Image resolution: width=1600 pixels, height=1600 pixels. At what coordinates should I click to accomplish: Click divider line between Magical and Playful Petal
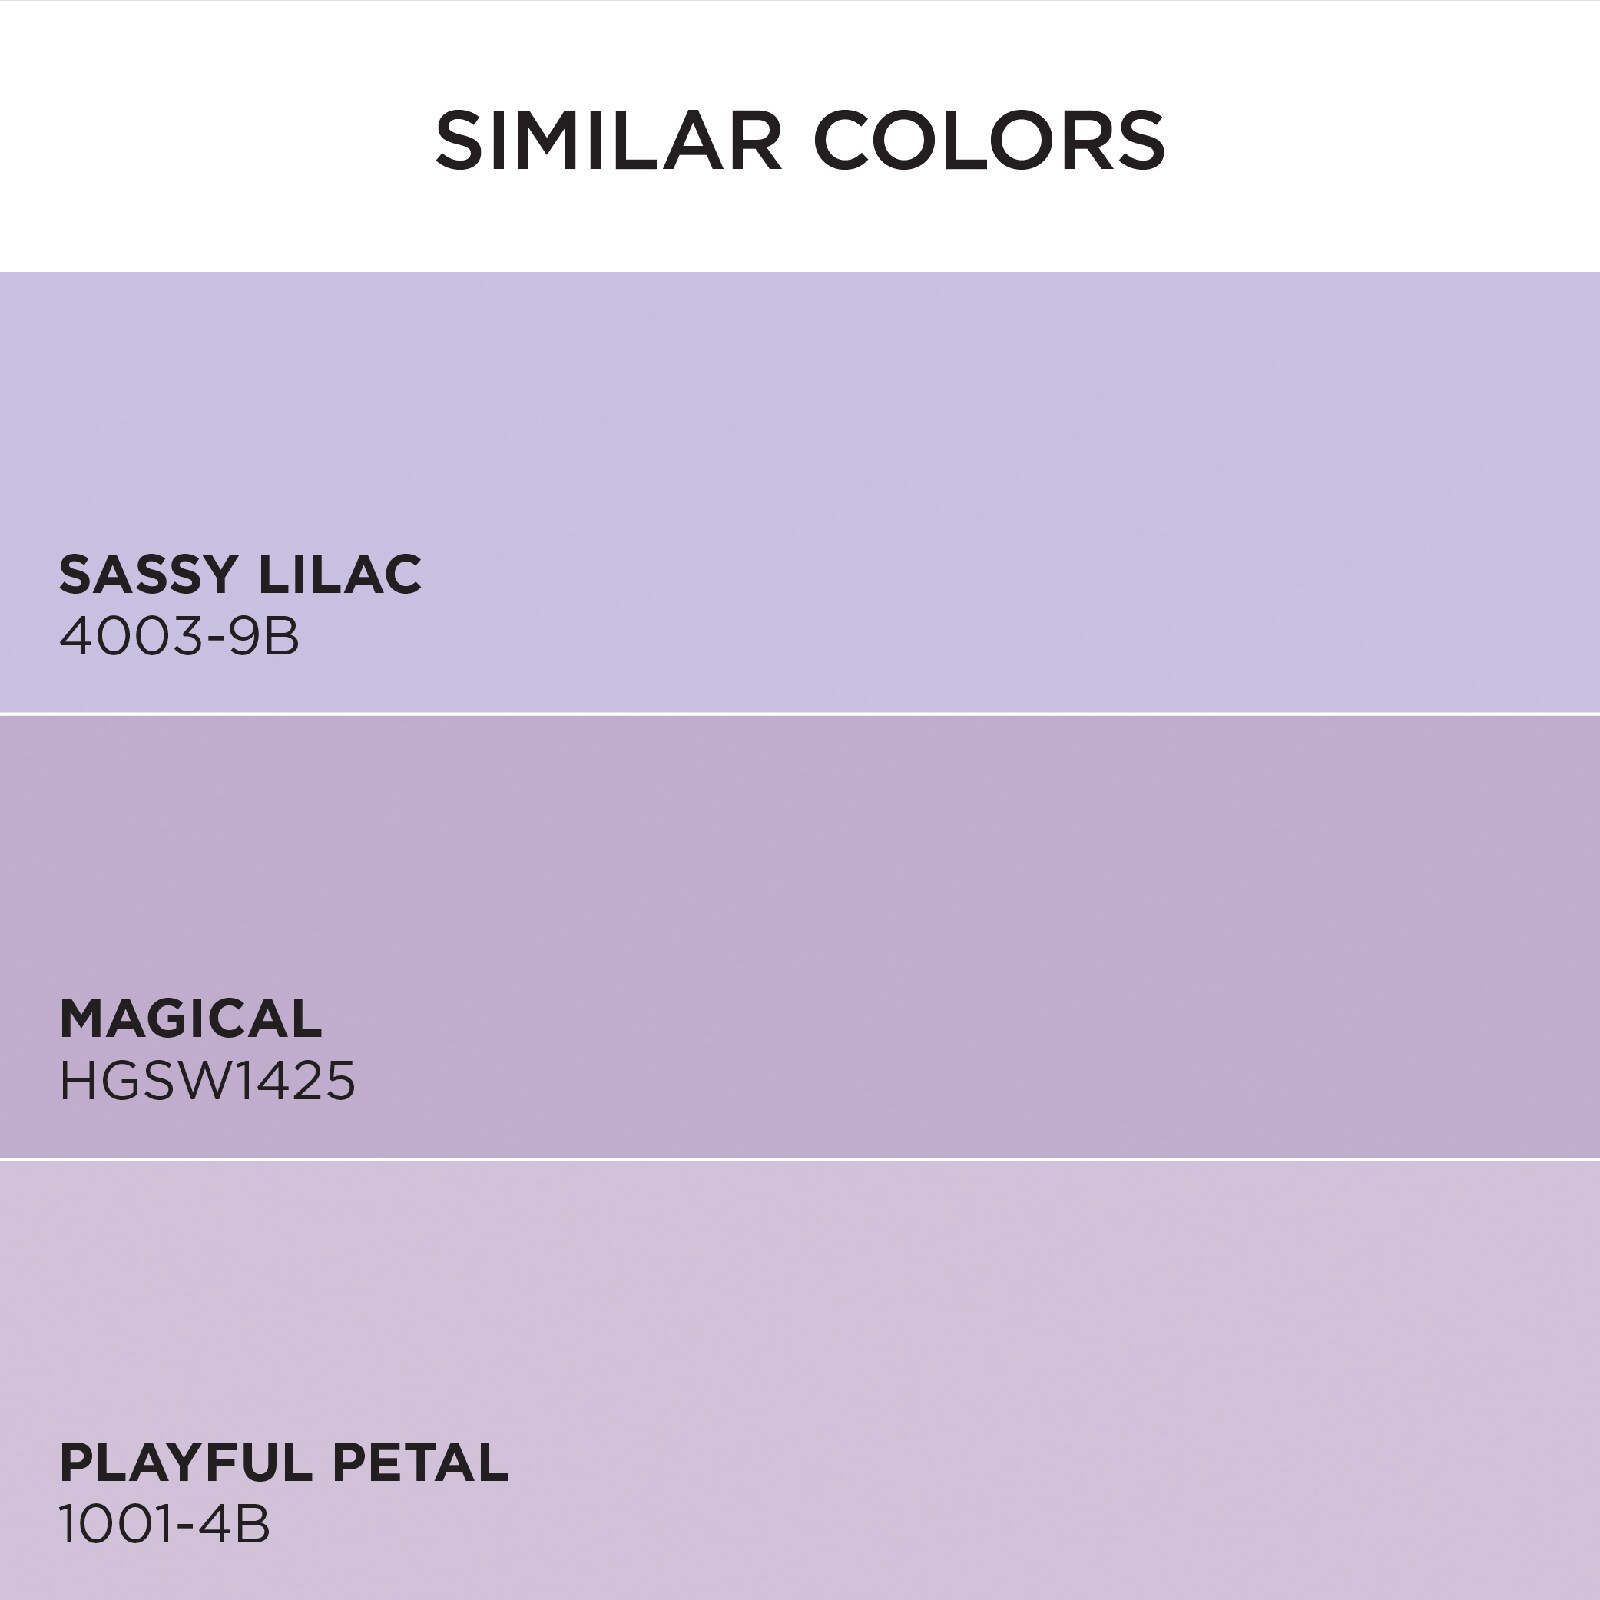(x=800, y=1160)
